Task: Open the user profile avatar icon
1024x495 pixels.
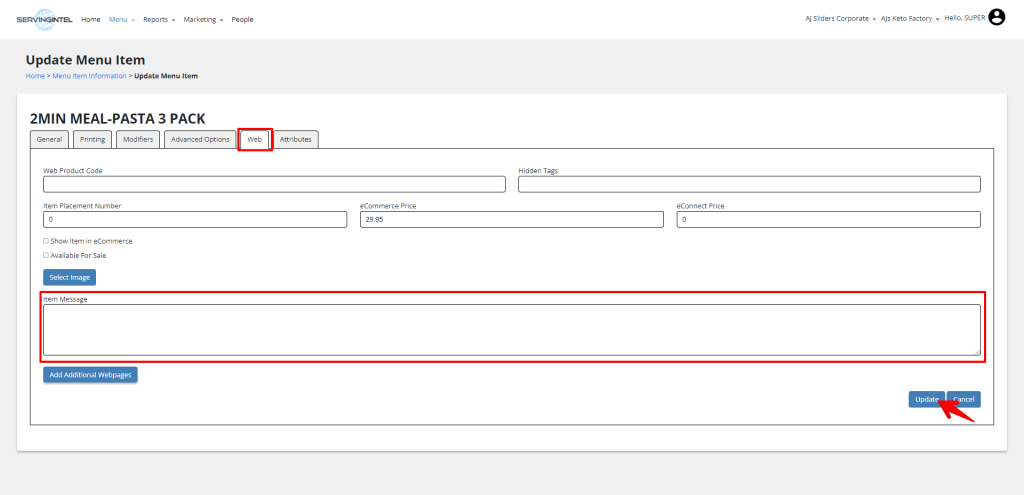Action: (996, 17)
